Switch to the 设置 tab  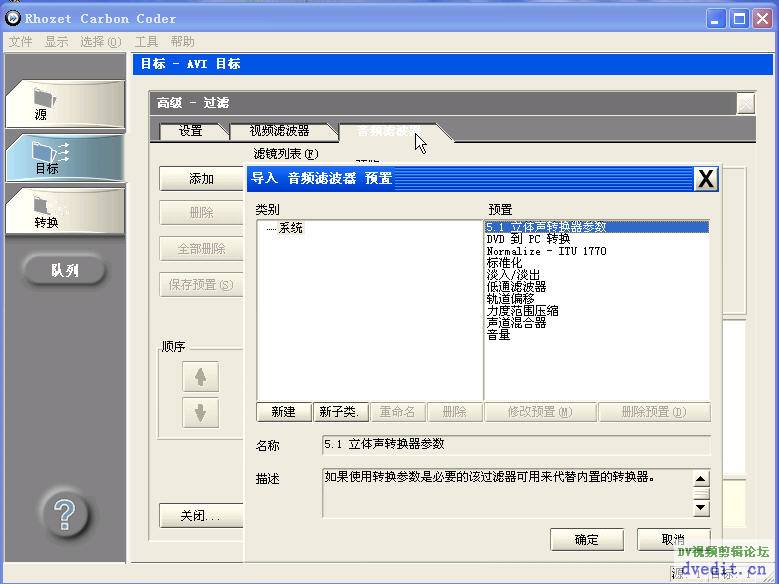191,131
